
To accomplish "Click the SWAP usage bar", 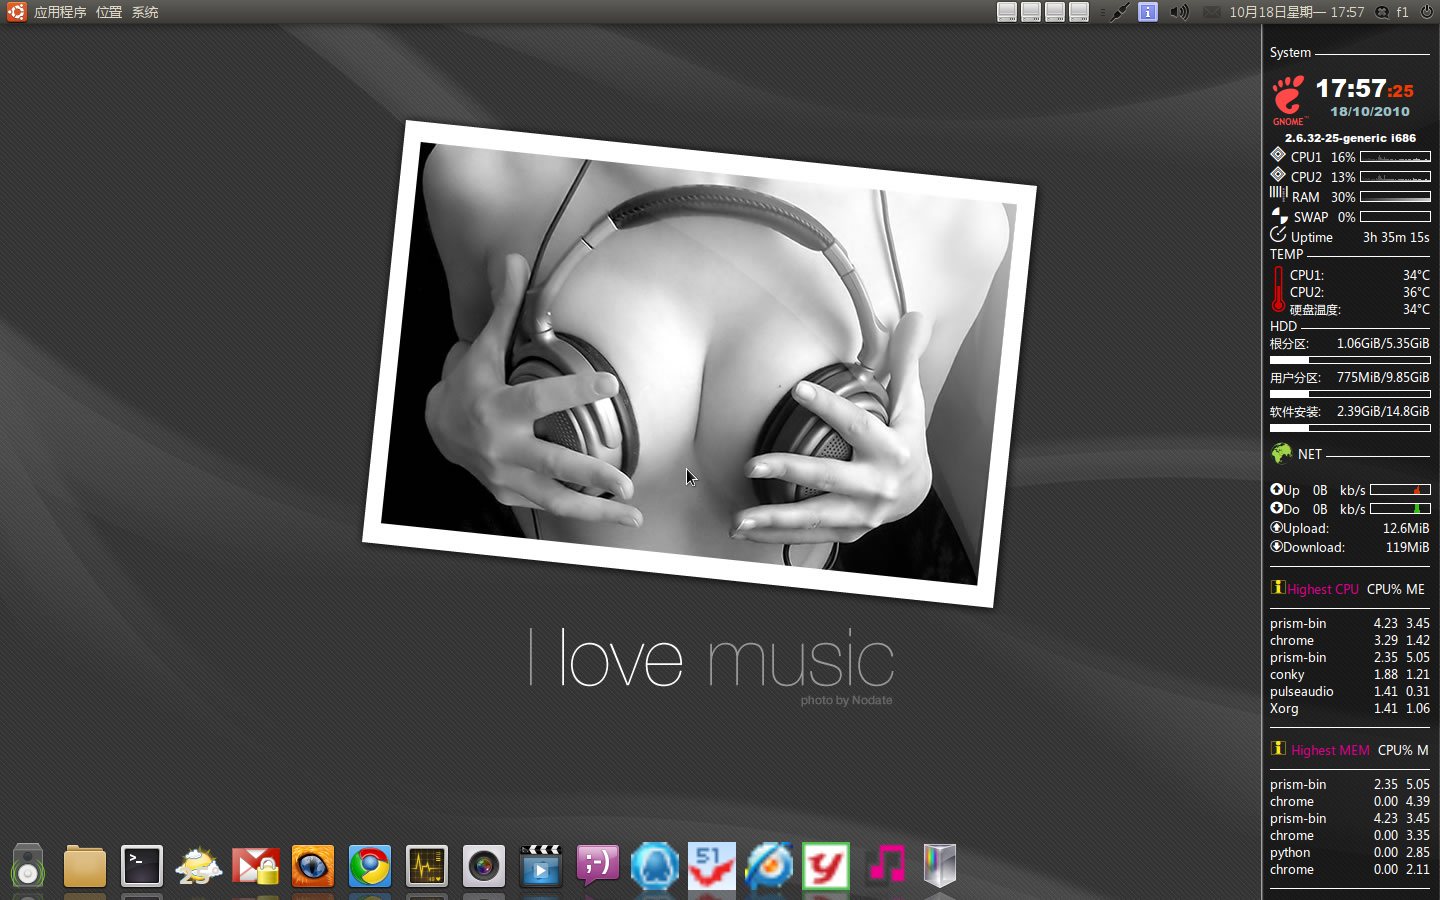I will tap(1395, 217).
